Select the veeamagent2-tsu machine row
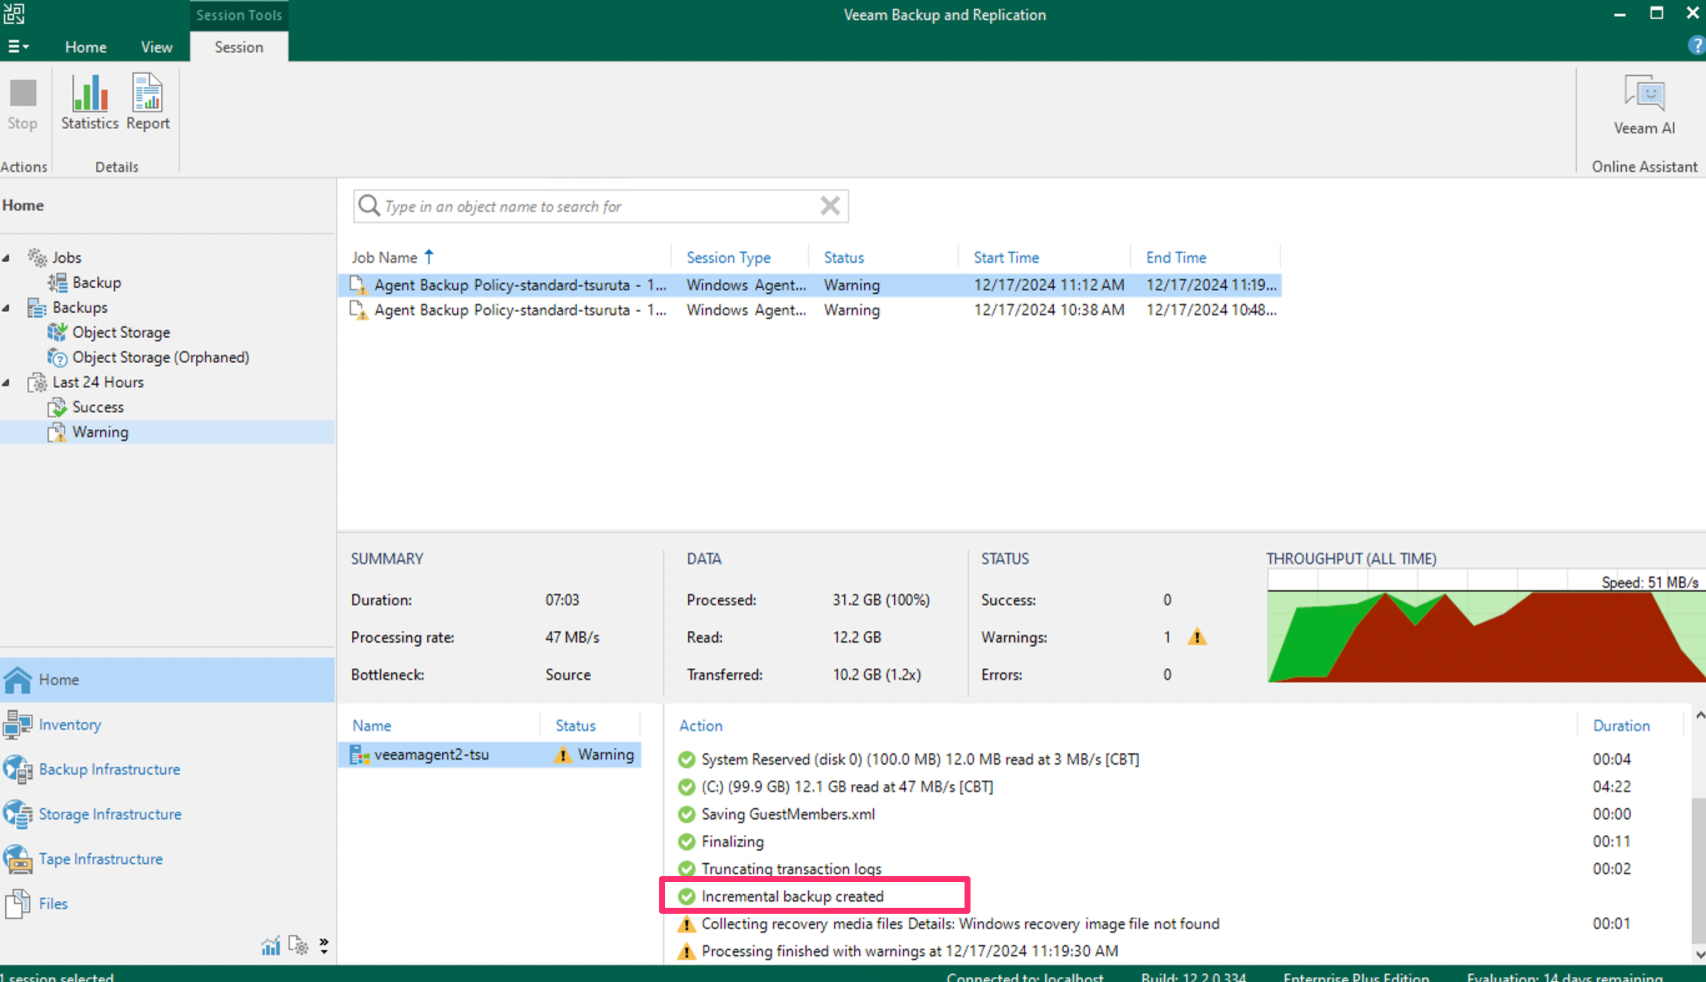Image resolution: width=1706 pixels, height=982 pixels. tap(491, 755)
